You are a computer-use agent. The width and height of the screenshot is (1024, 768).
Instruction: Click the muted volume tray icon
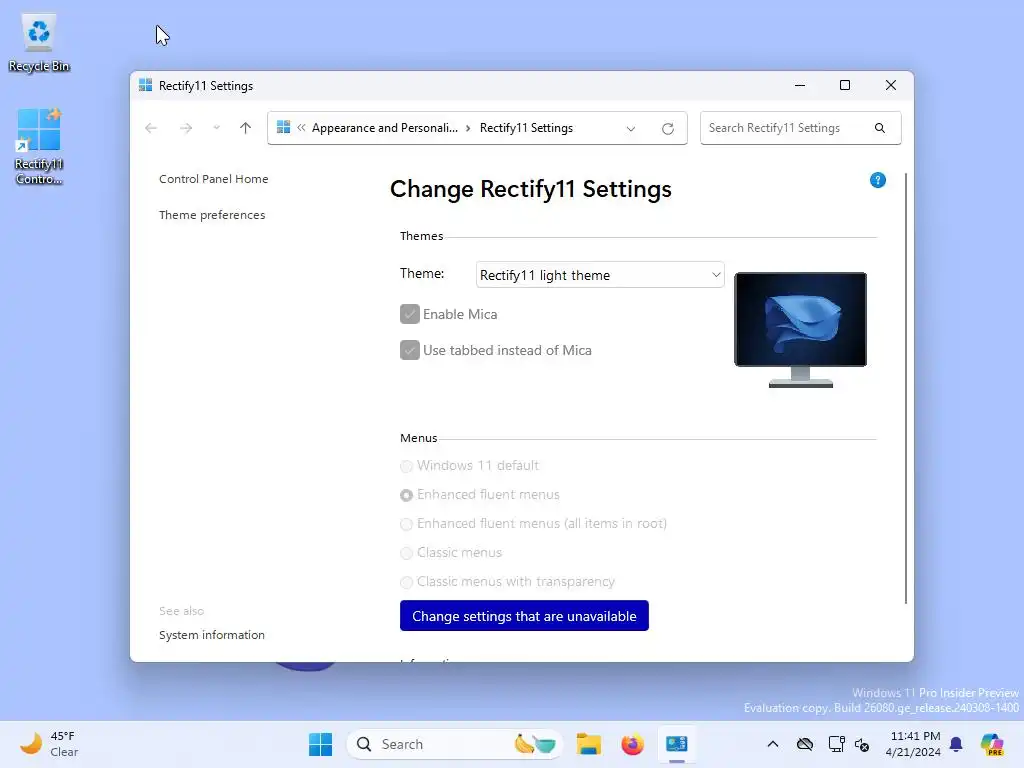(x=862, y=744)
